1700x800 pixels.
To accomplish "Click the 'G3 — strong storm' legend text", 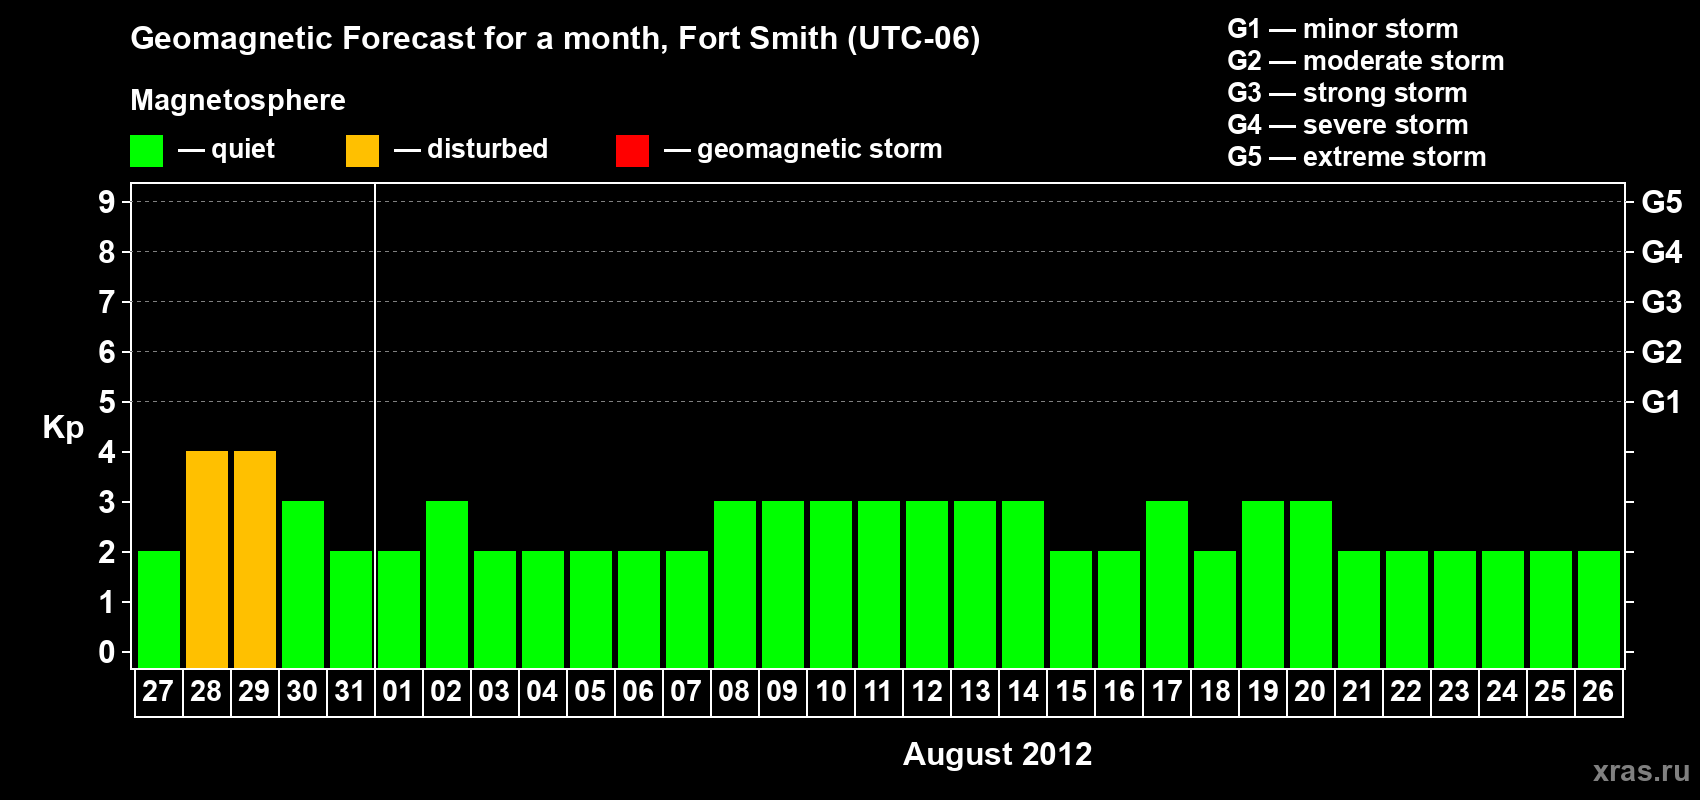I will [x=1347, y=93].
